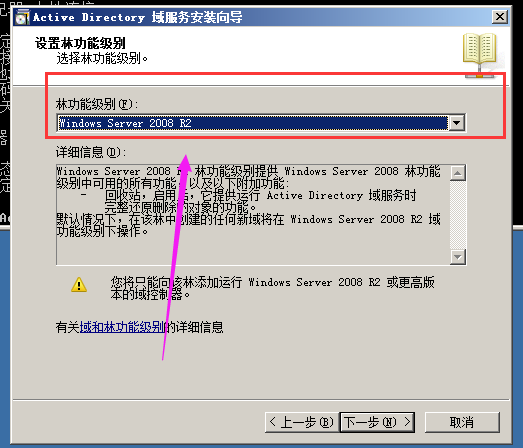Click the details box scrollbar track
Viewport: 523px width, 448px height.
pos(458,215)
